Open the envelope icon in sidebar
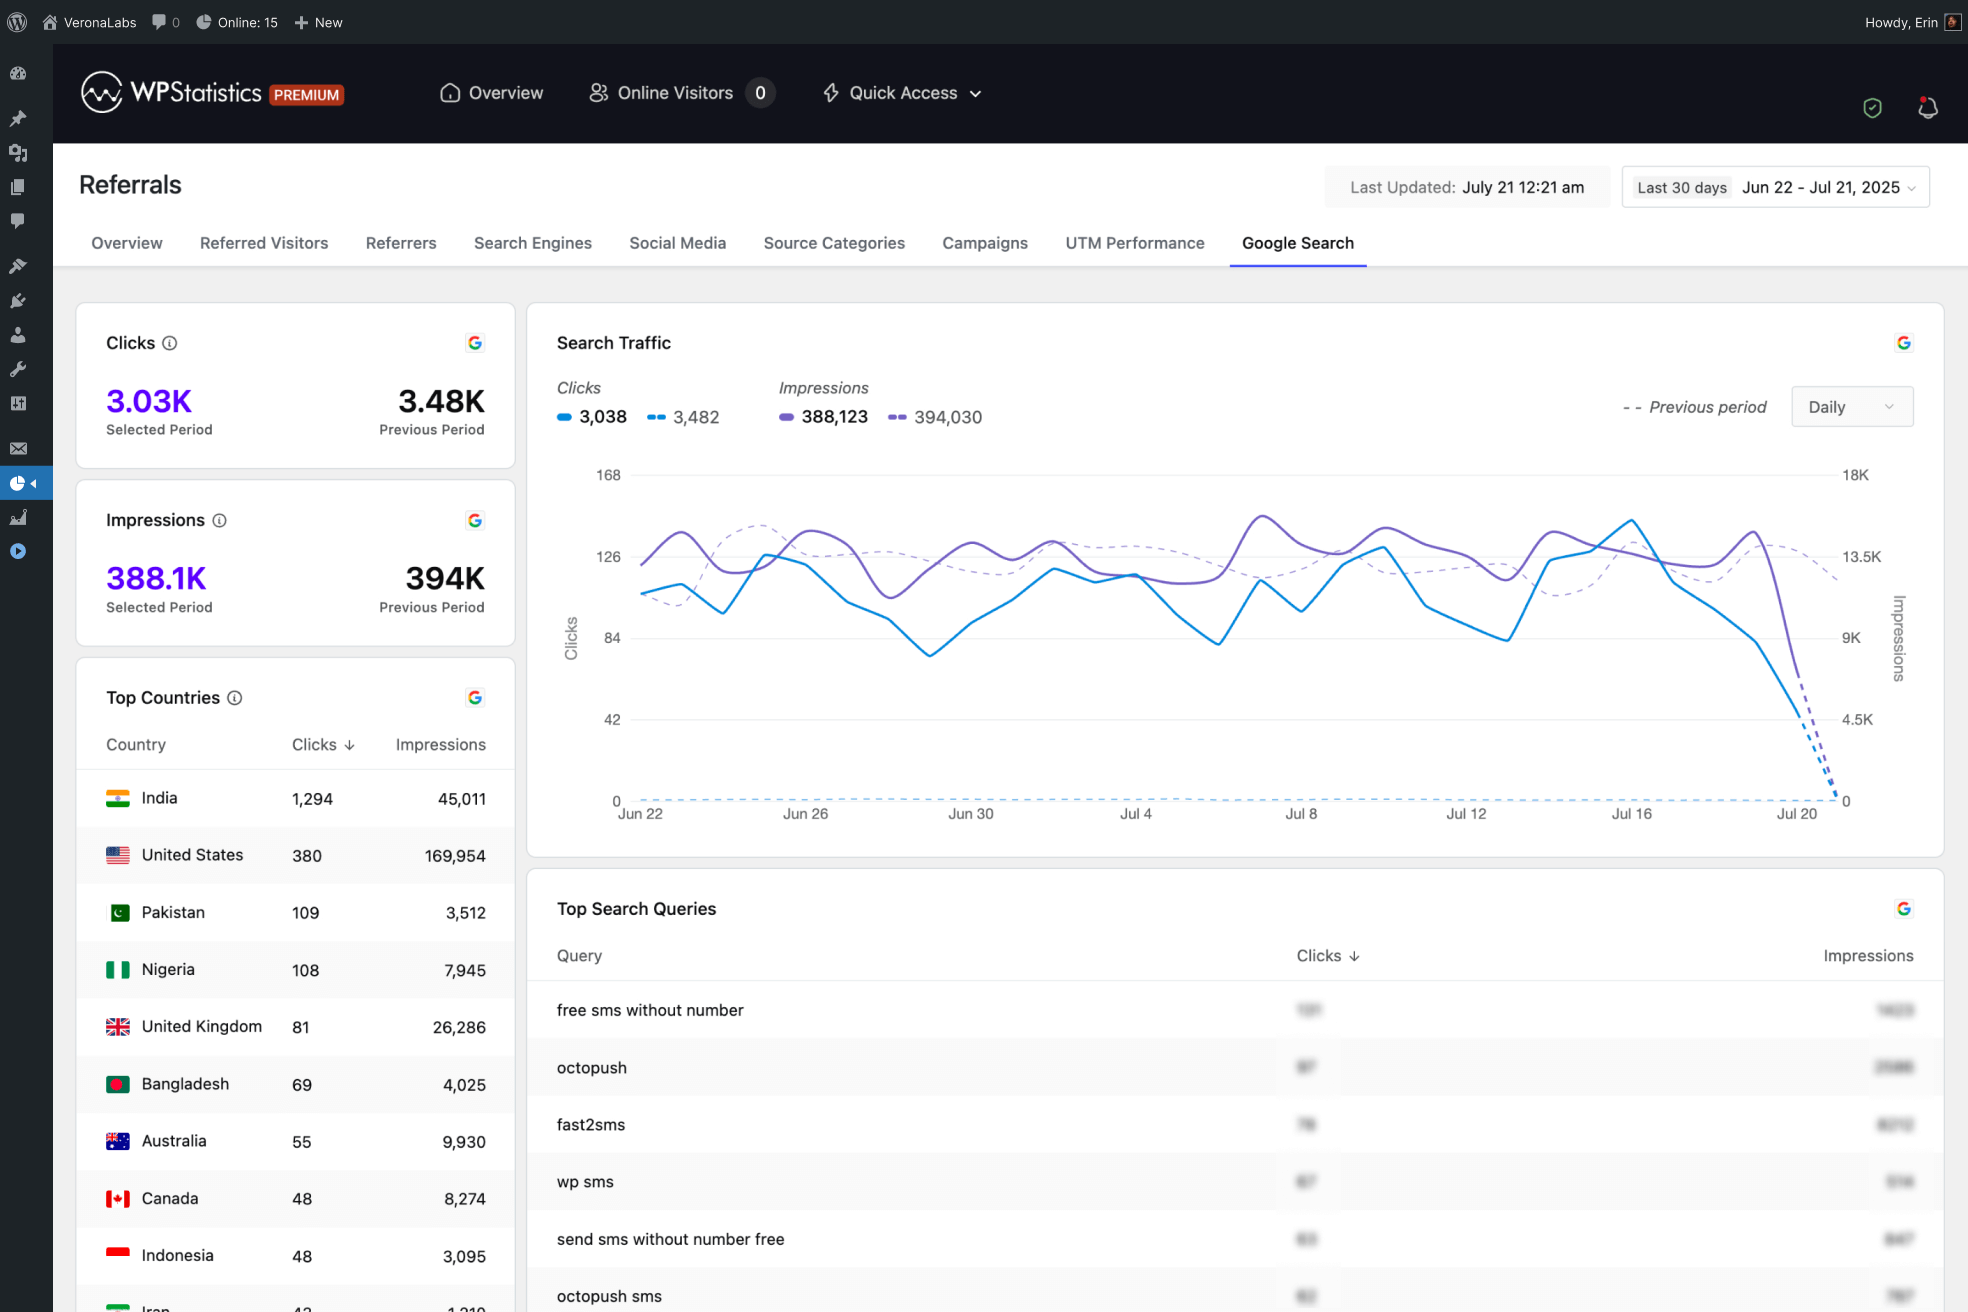This screenshot has height=1312, width=1968. tap(18, 448)
